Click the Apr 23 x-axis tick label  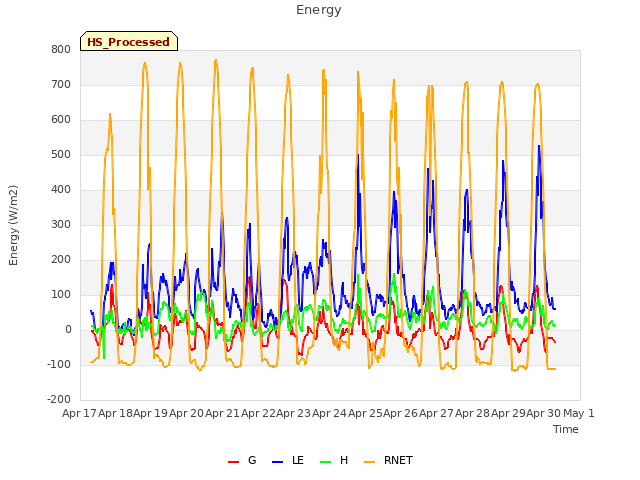point(293,413)
